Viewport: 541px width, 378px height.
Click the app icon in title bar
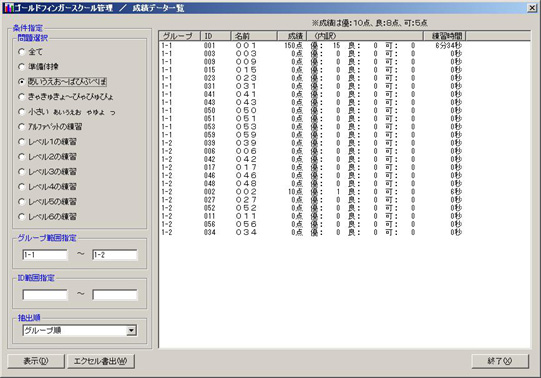[x=8, y=8]
